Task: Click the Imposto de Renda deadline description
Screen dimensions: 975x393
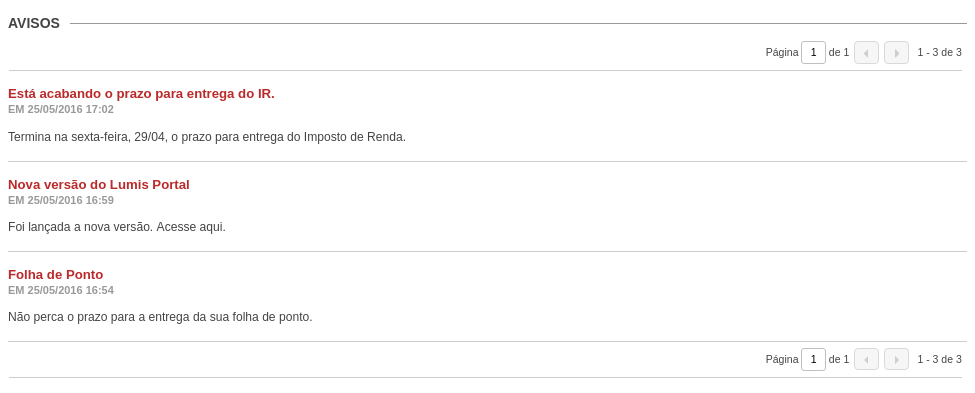Action: click(x=207, y=137)
